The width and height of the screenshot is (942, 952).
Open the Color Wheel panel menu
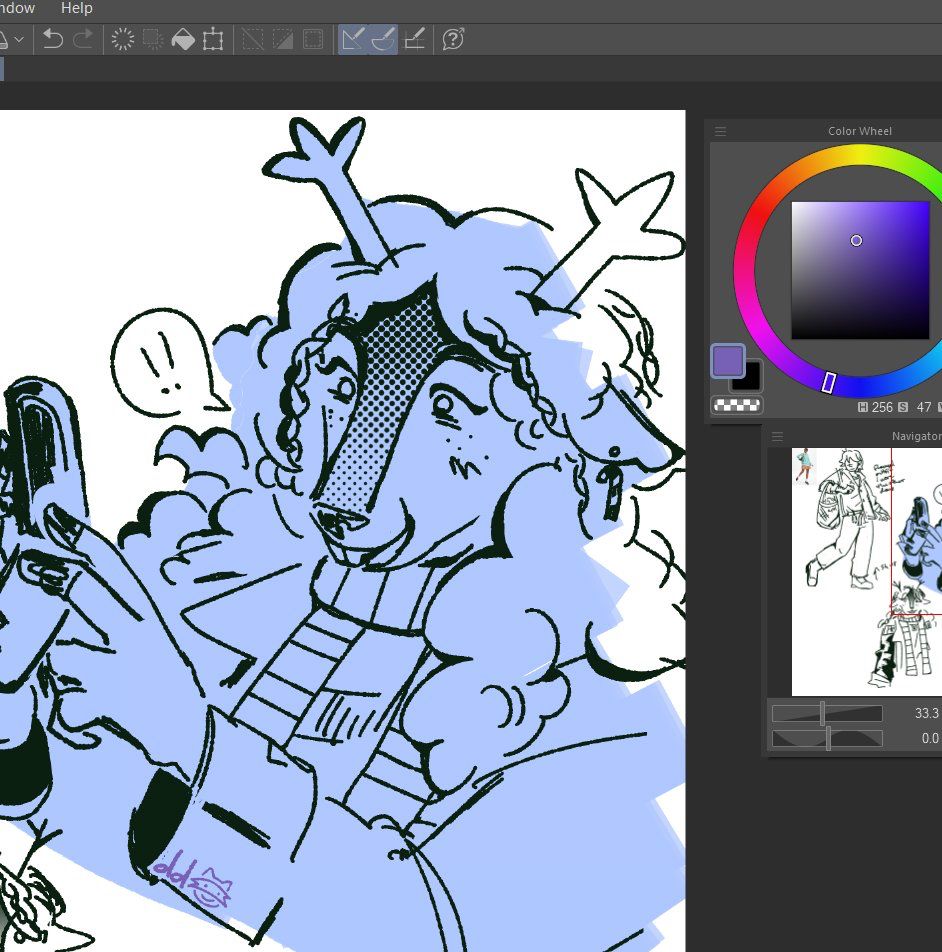[x=720, y=131]
